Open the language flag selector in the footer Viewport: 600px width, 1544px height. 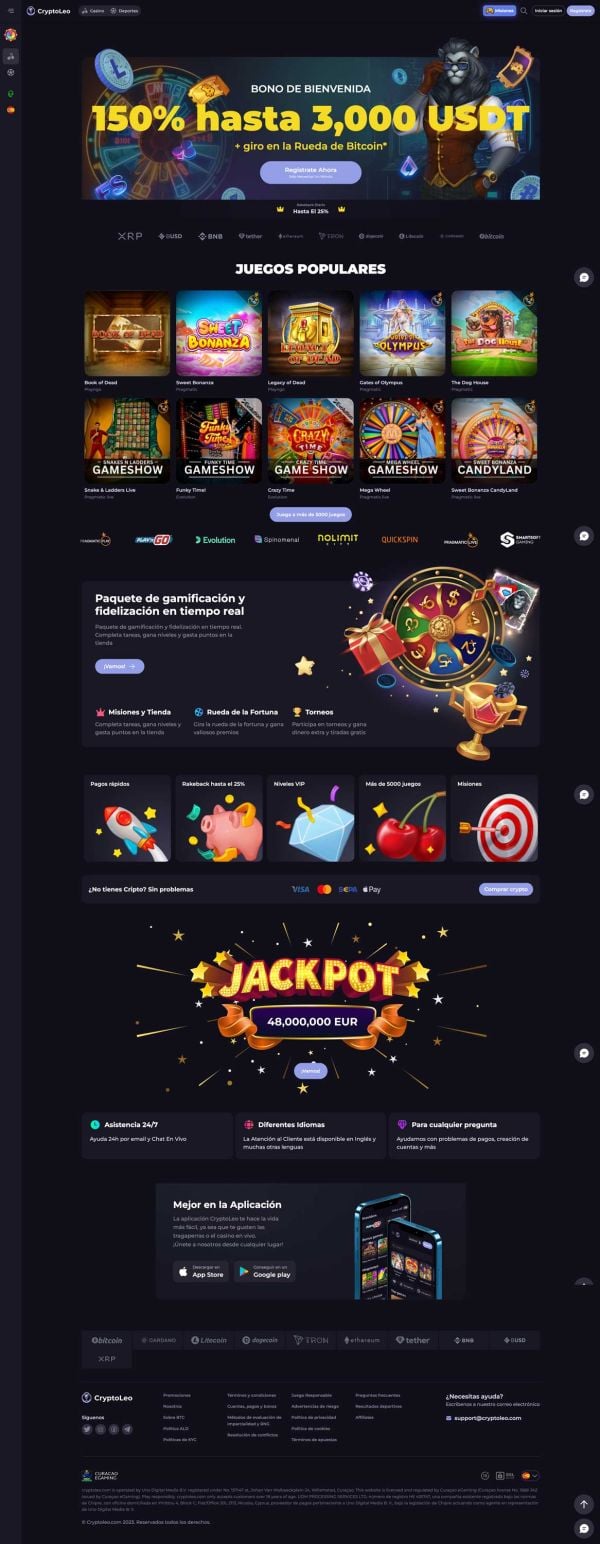[529, 1475]
